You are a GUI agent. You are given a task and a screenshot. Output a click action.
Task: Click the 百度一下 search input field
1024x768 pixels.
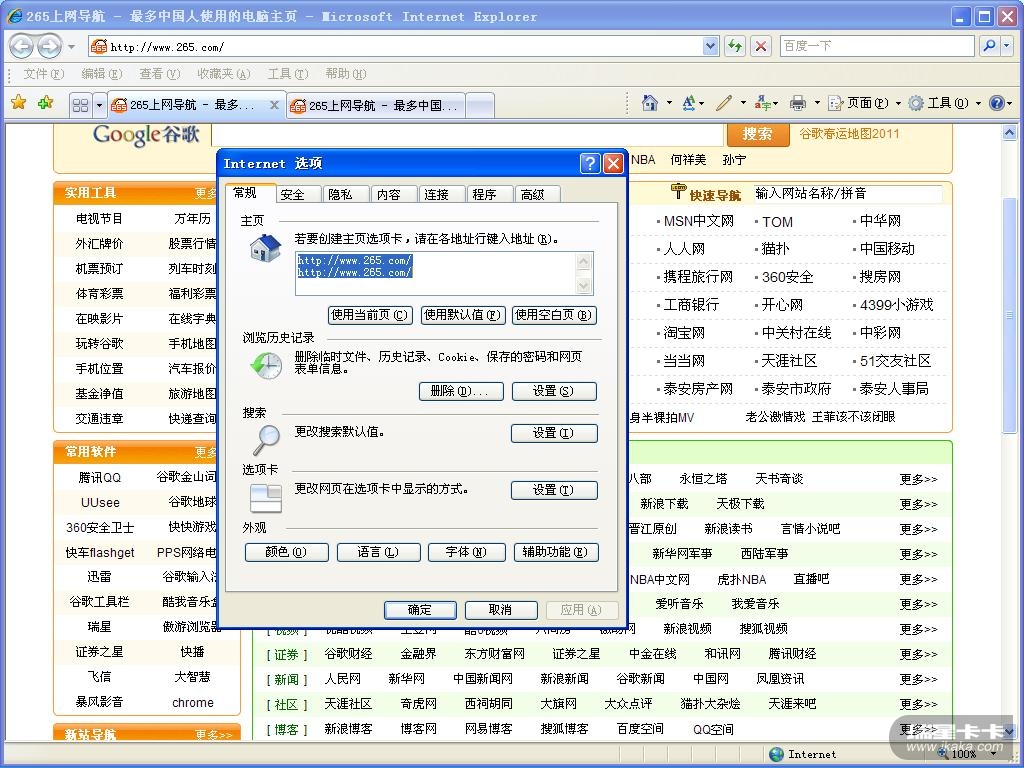pyautogui.click(x=877, y=46)
